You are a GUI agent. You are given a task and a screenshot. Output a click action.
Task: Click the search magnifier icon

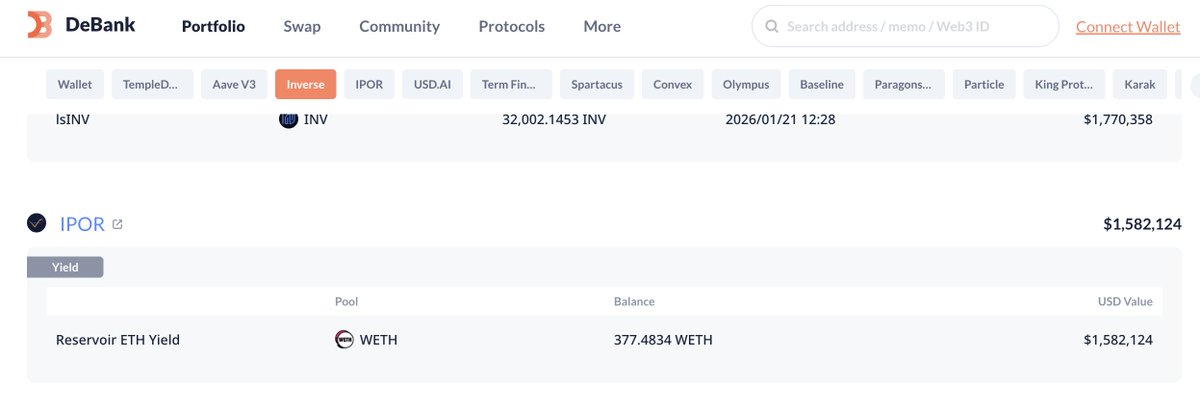tap(771, 27)
